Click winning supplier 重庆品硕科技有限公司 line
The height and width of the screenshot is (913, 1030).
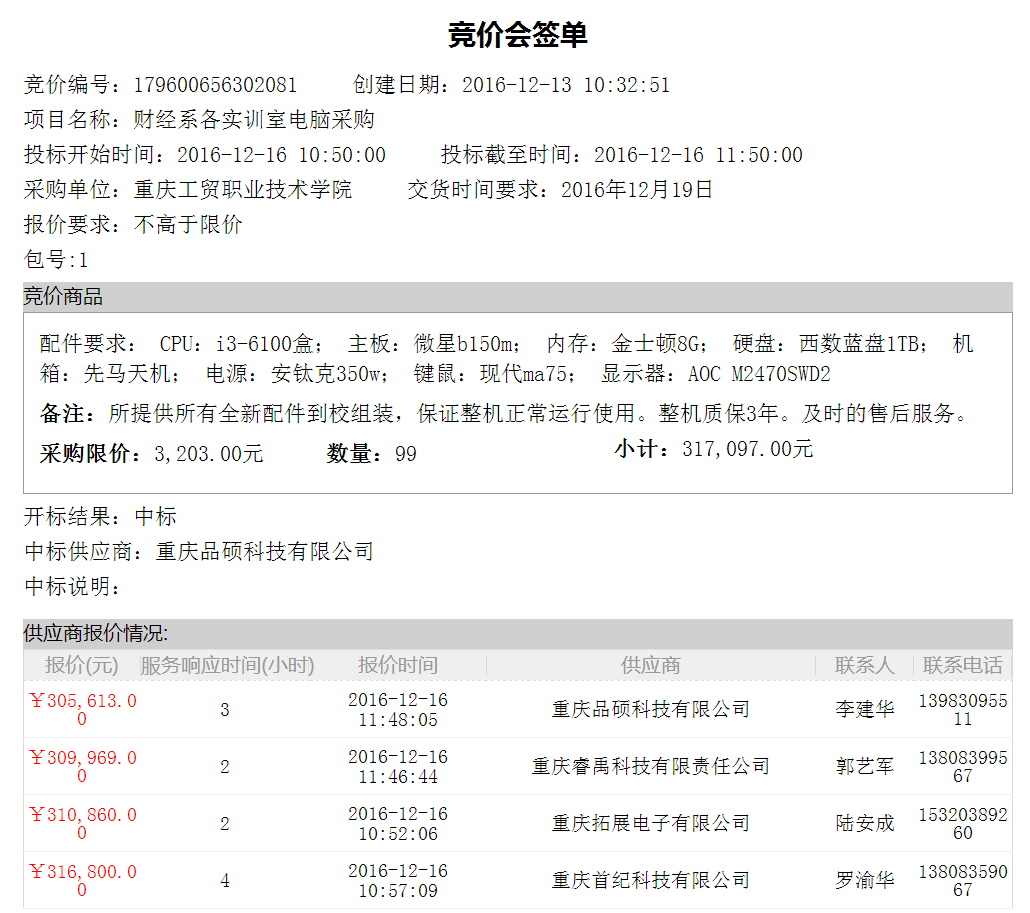(x=199, y=551)
